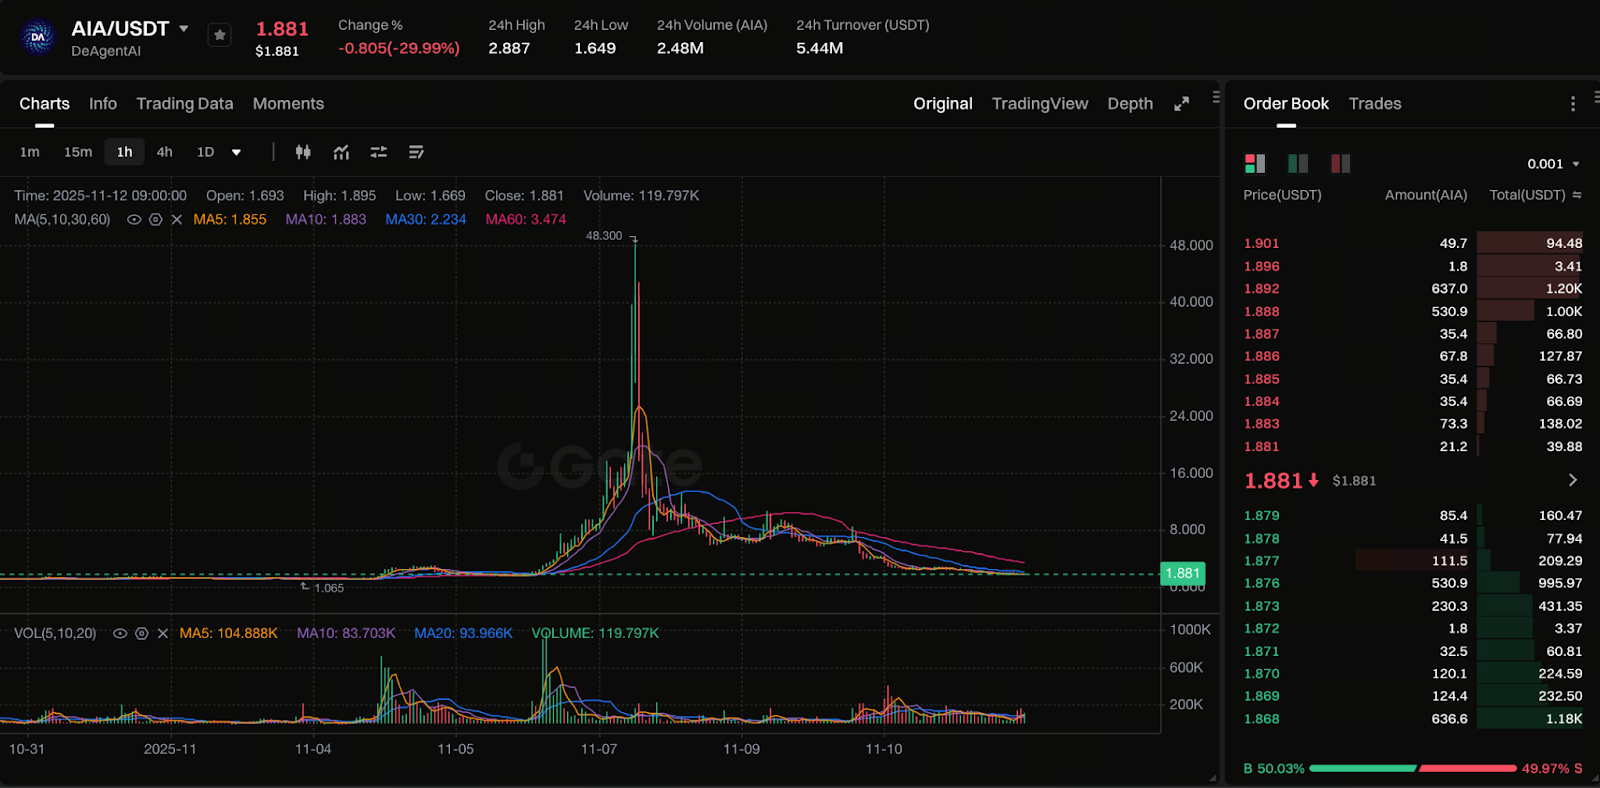Screen dimensions: 1600x788
Task: Open chart settings sliders icon
Action: pyautogui.click(x=378, y=152)
